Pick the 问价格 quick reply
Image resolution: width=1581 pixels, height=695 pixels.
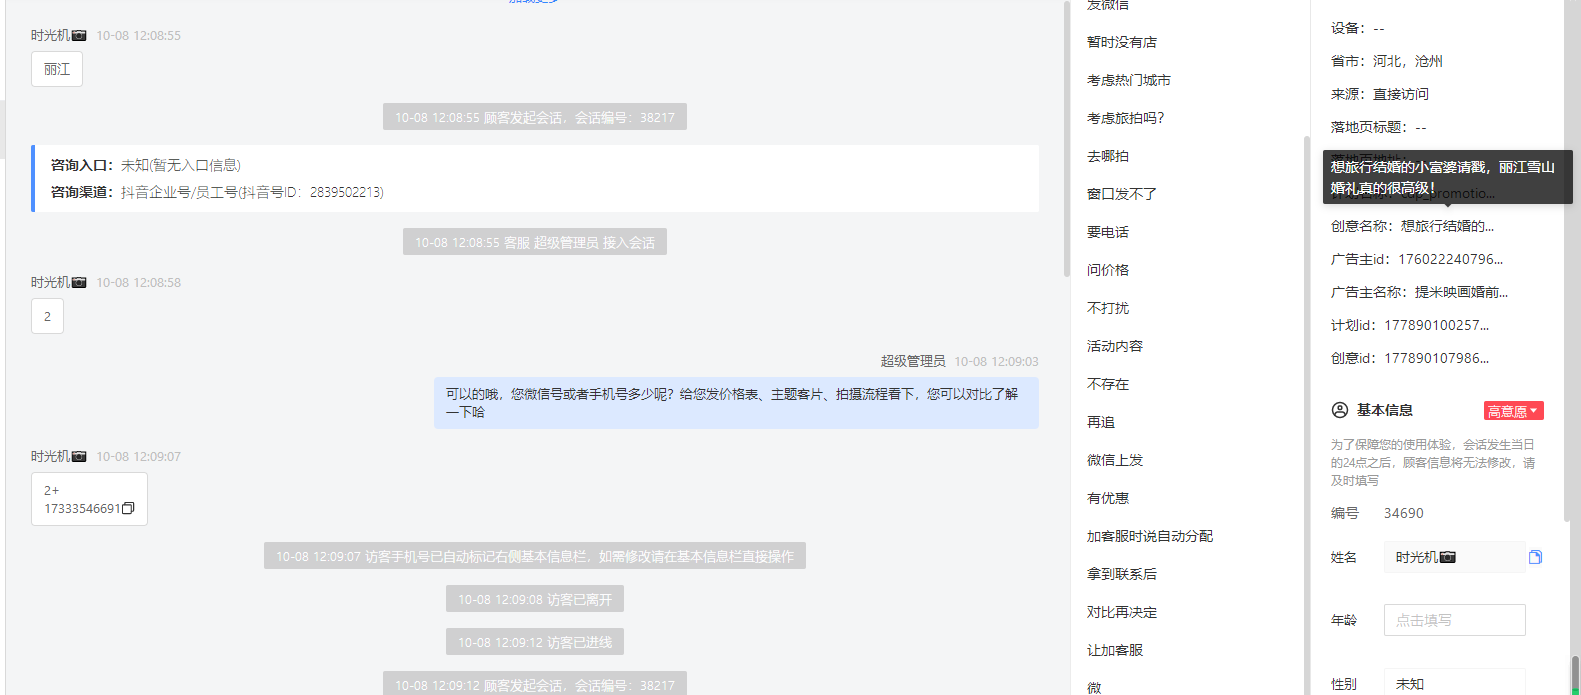pos(1108,270)
